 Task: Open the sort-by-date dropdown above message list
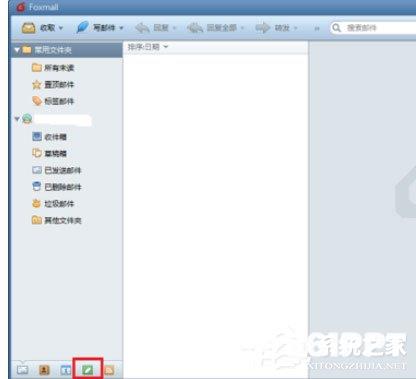tap(148, 47)
